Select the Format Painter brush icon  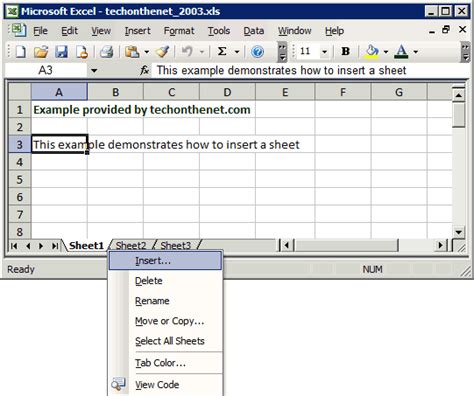click(163, 52)
